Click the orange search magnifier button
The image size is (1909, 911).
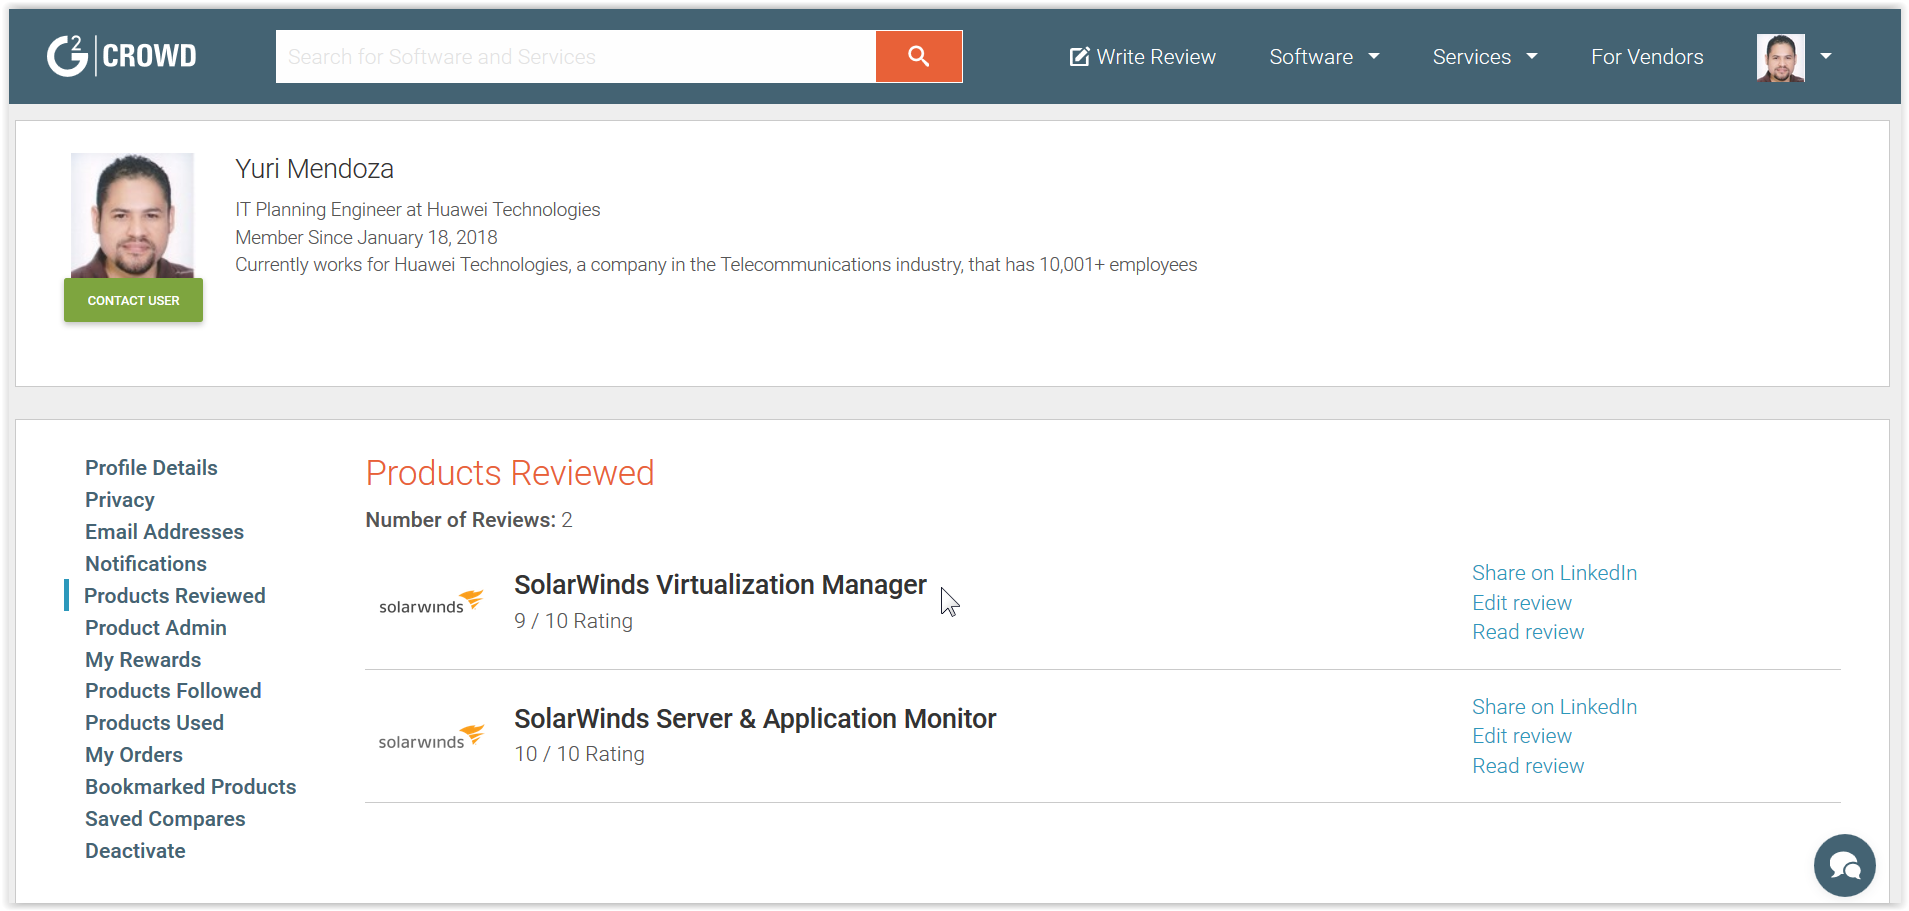[919, 56]
